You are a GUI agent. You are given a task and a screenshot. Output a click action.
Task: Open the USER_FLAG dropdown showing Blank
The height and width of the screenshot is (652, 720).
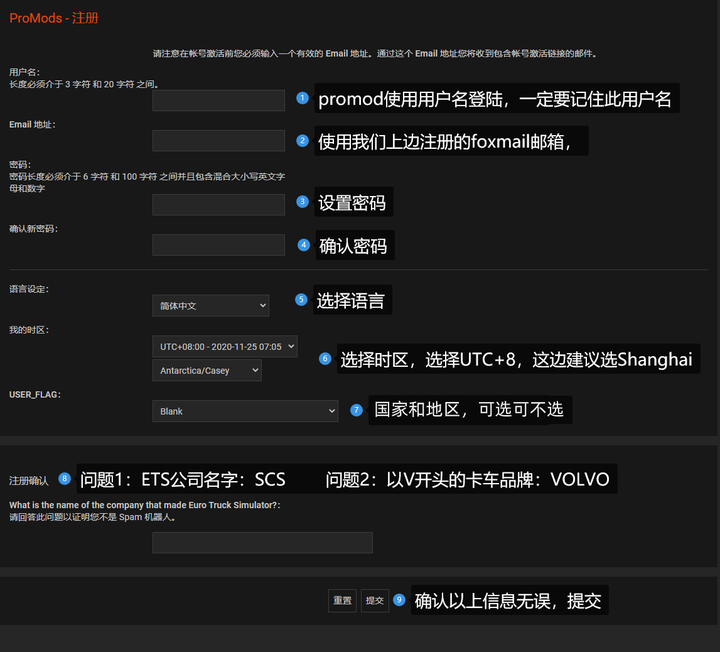(245, 411)
